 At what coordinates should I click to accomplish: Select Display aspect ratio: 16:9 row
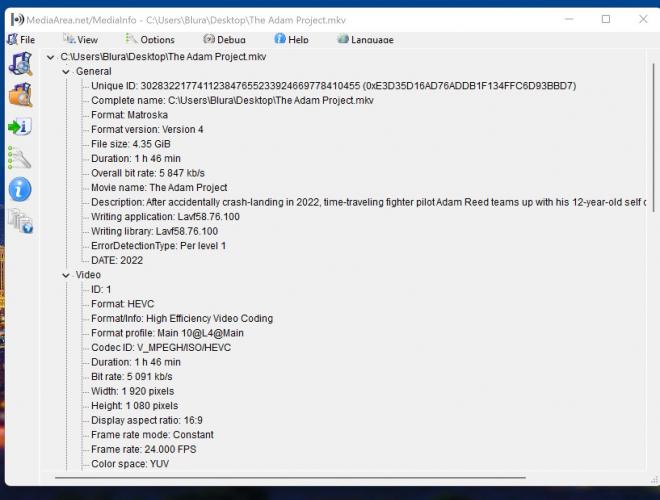tap(147, 420)
